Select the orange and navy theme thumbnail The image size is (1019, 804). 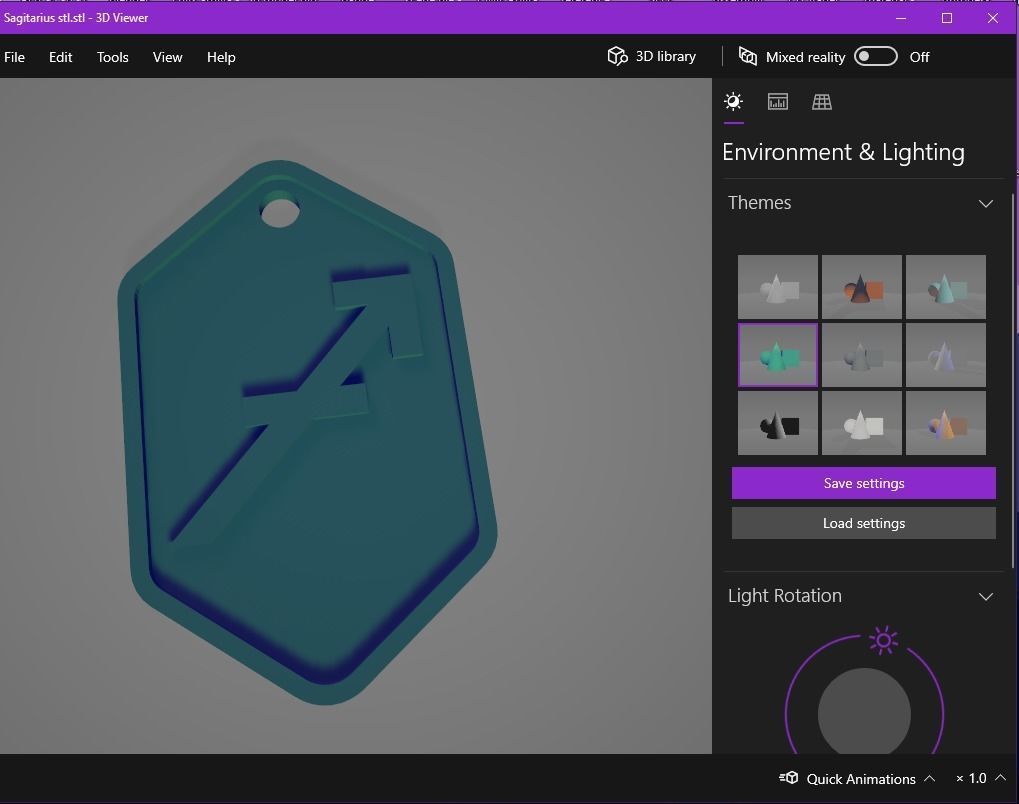coord(861,287)
